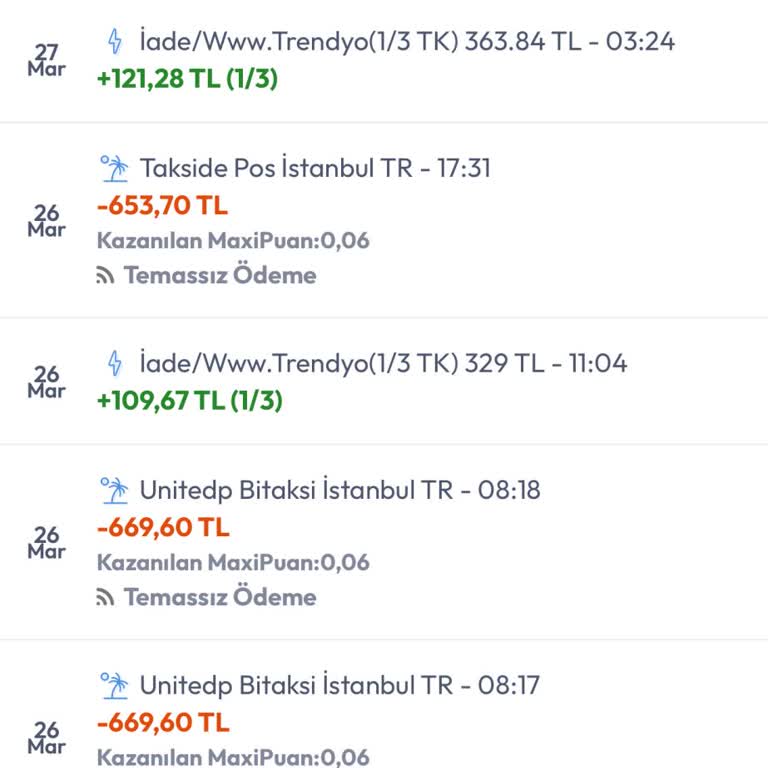768x768 pixels.
Task: Tap the palm tree icon for Takside Pos
Action: click(x=115, y=167)
